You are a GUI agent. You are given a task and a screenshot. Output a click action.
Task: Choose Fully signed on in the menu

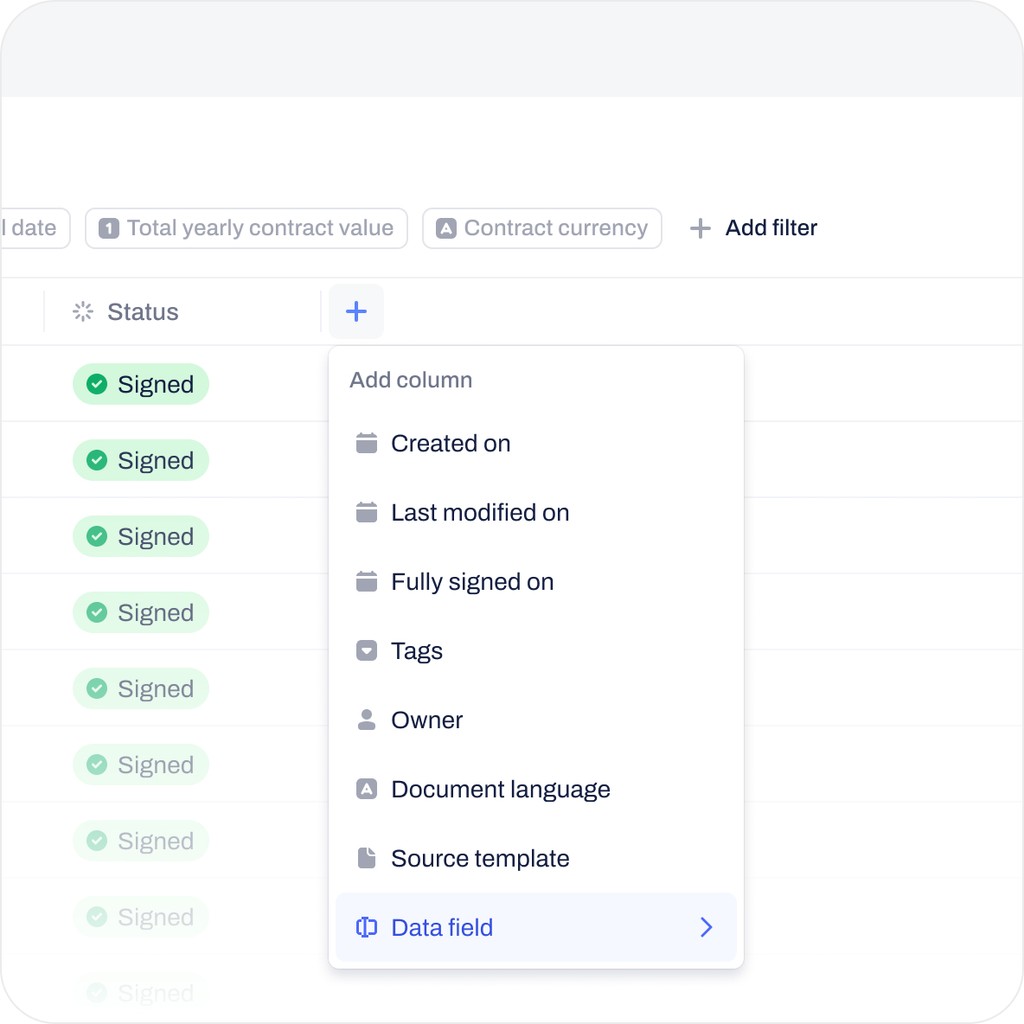coord(472,581)
